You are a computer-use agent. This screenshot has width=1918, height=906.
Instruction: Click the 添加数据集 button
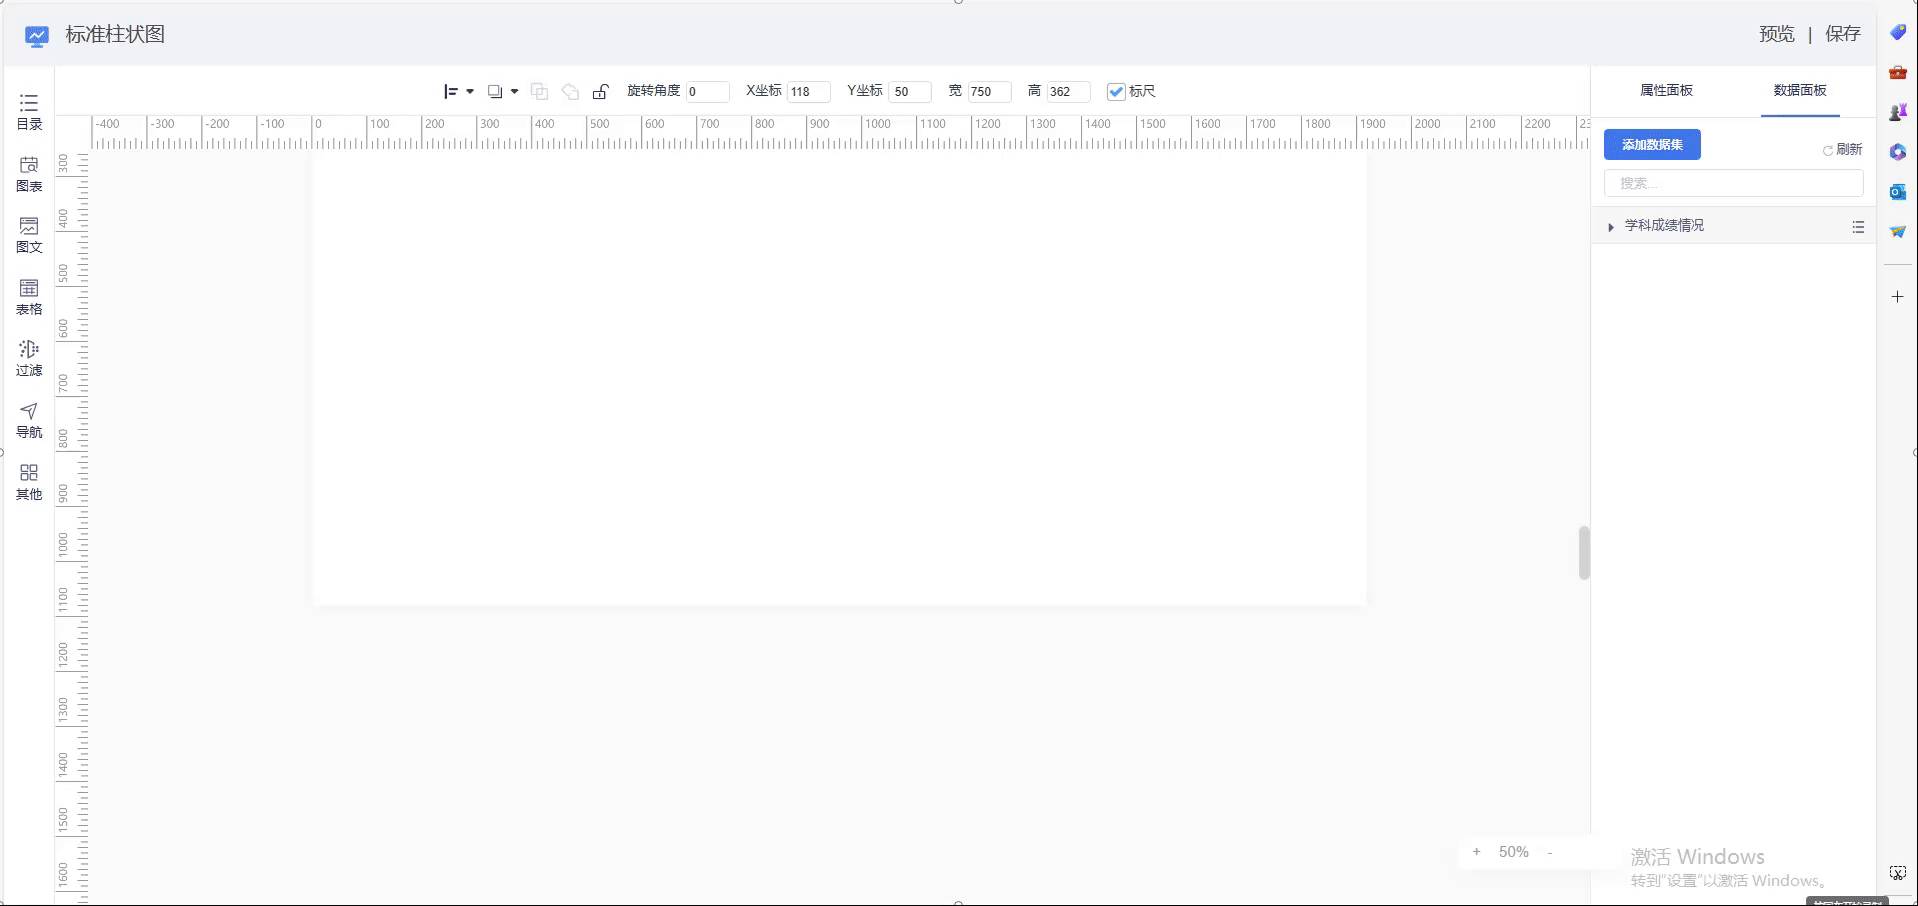point(1652,145)
